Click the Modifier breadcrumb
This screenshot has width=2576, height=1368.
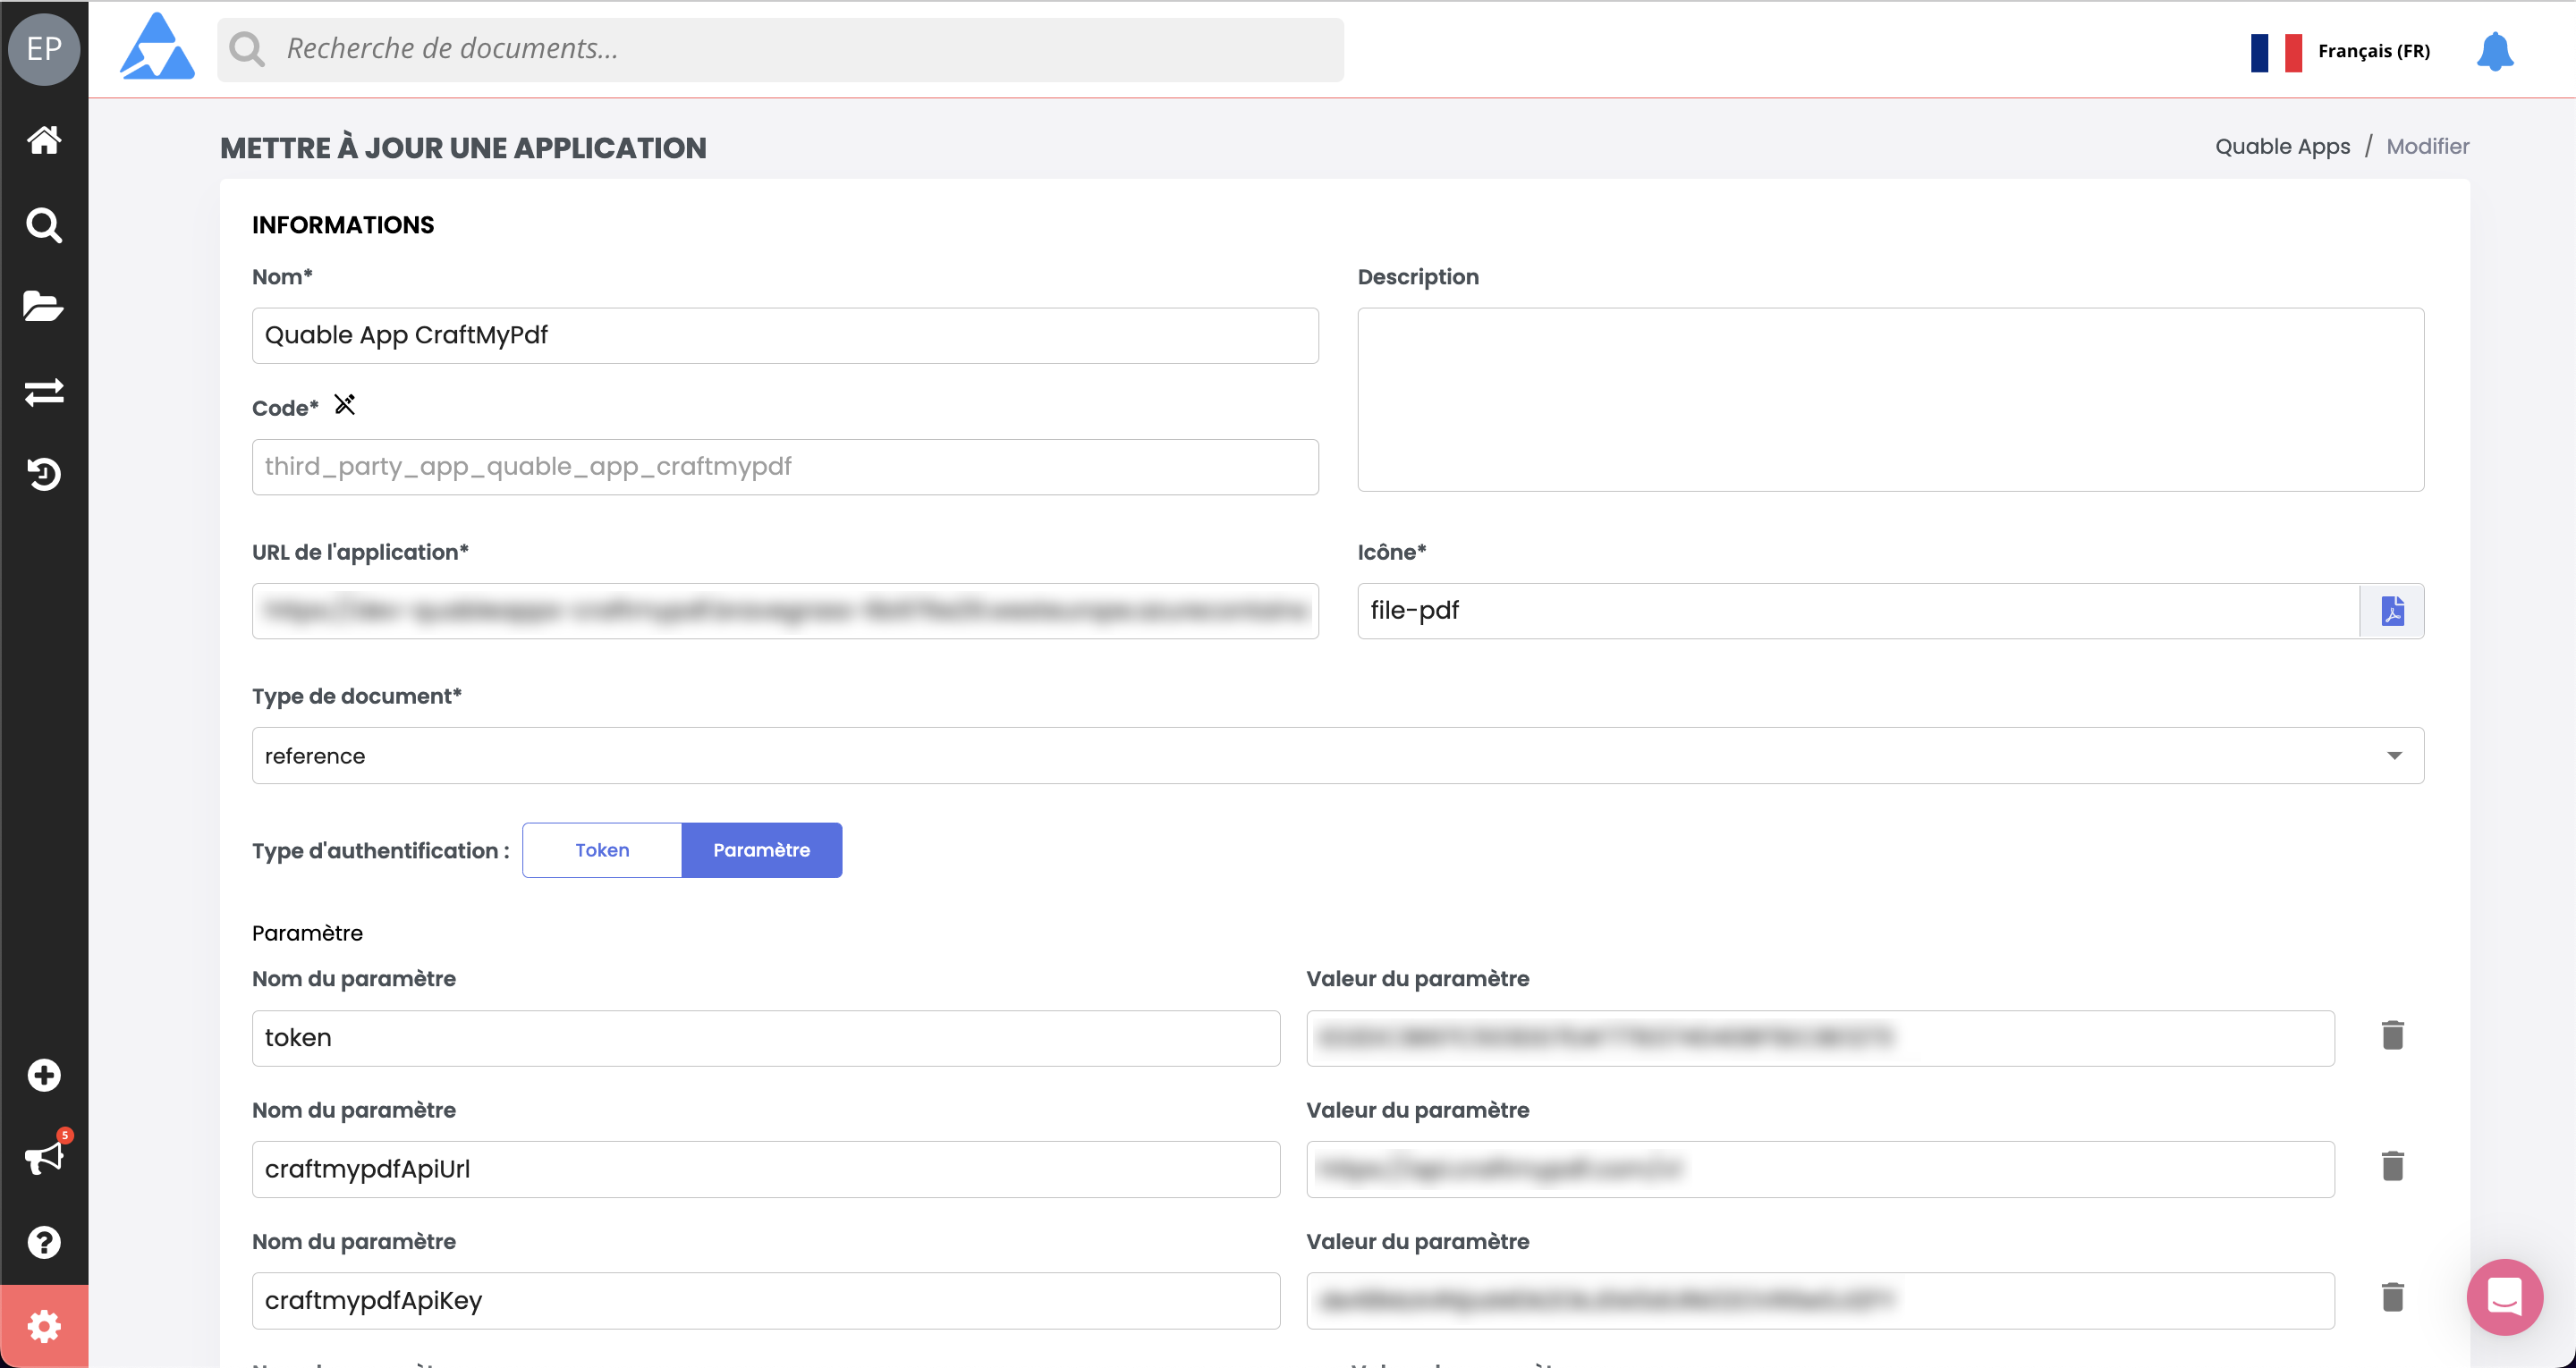pyautogui.click(x=2427, y=146)
